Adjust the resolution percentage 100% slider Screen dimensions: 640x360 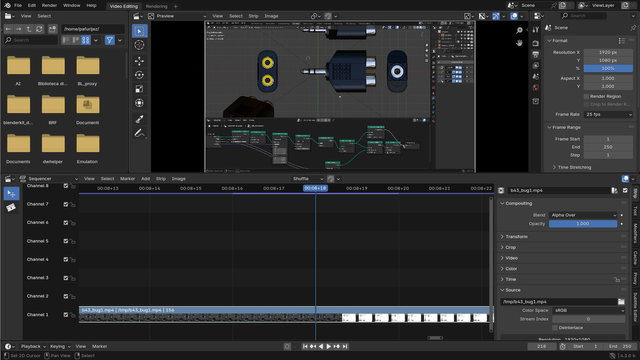point(608,68)
